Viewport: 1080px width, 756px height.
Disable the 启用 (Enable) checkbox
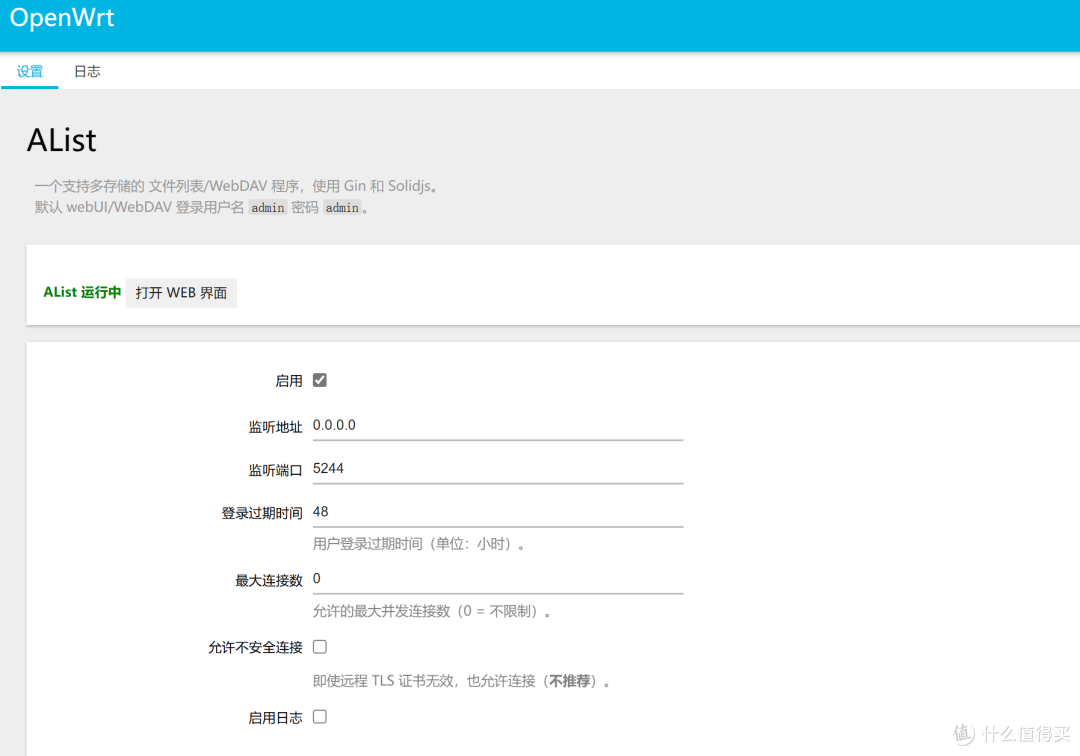coord(319,380)
